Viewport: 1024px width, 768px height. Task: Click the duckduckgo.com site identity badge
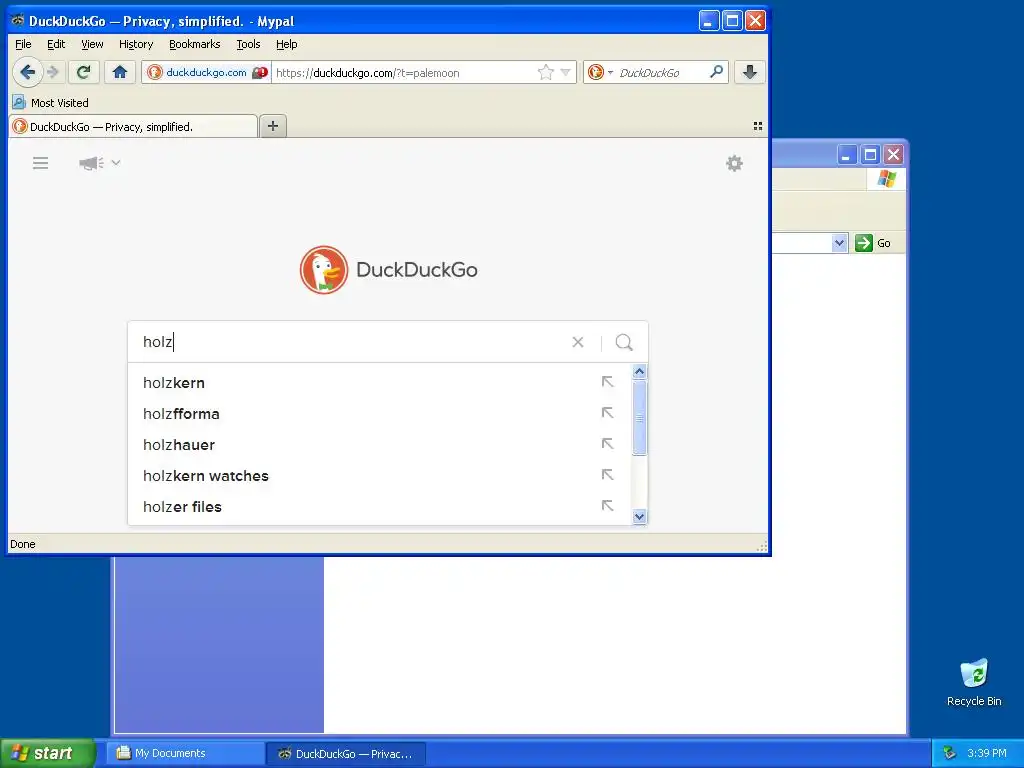coord(206,72)
